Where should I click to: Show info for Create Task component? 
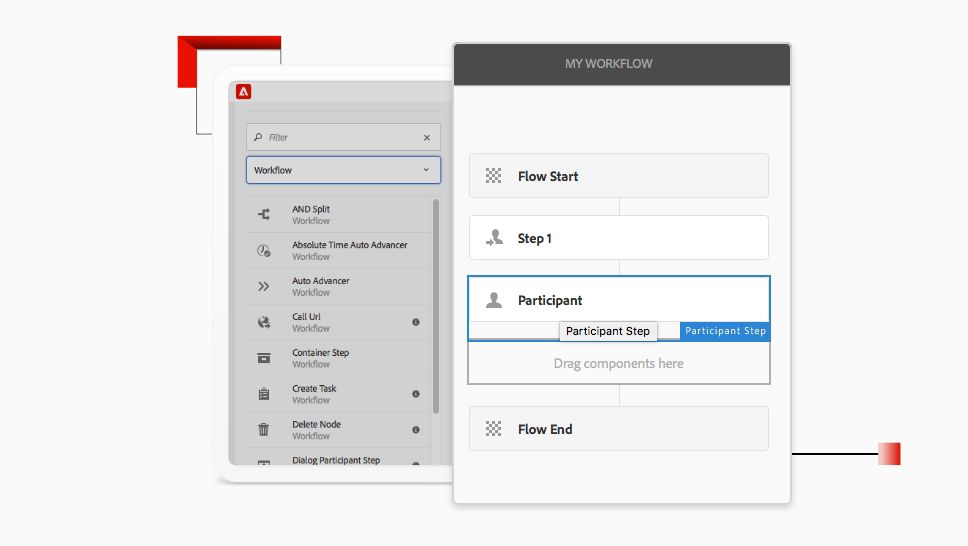tap(415, 393)
